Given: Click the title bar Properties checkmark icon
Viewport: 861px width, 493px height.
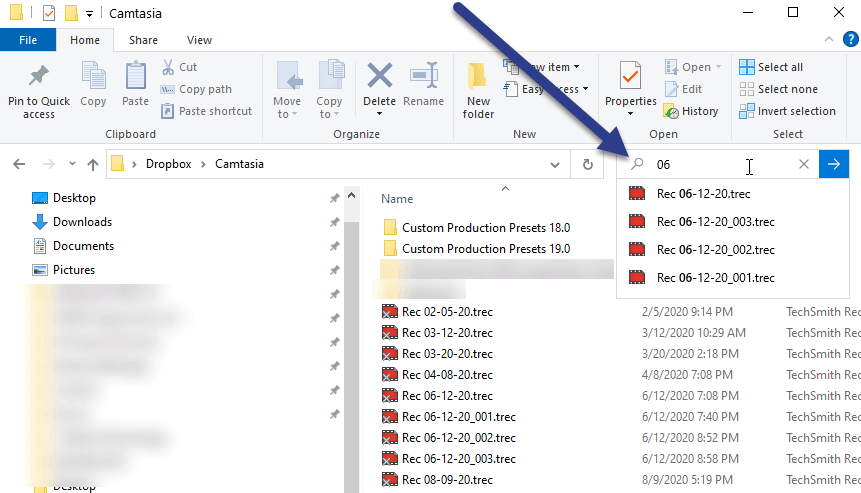Looking at the screenshot, I should pyautogui.click(x=49, y=13).
